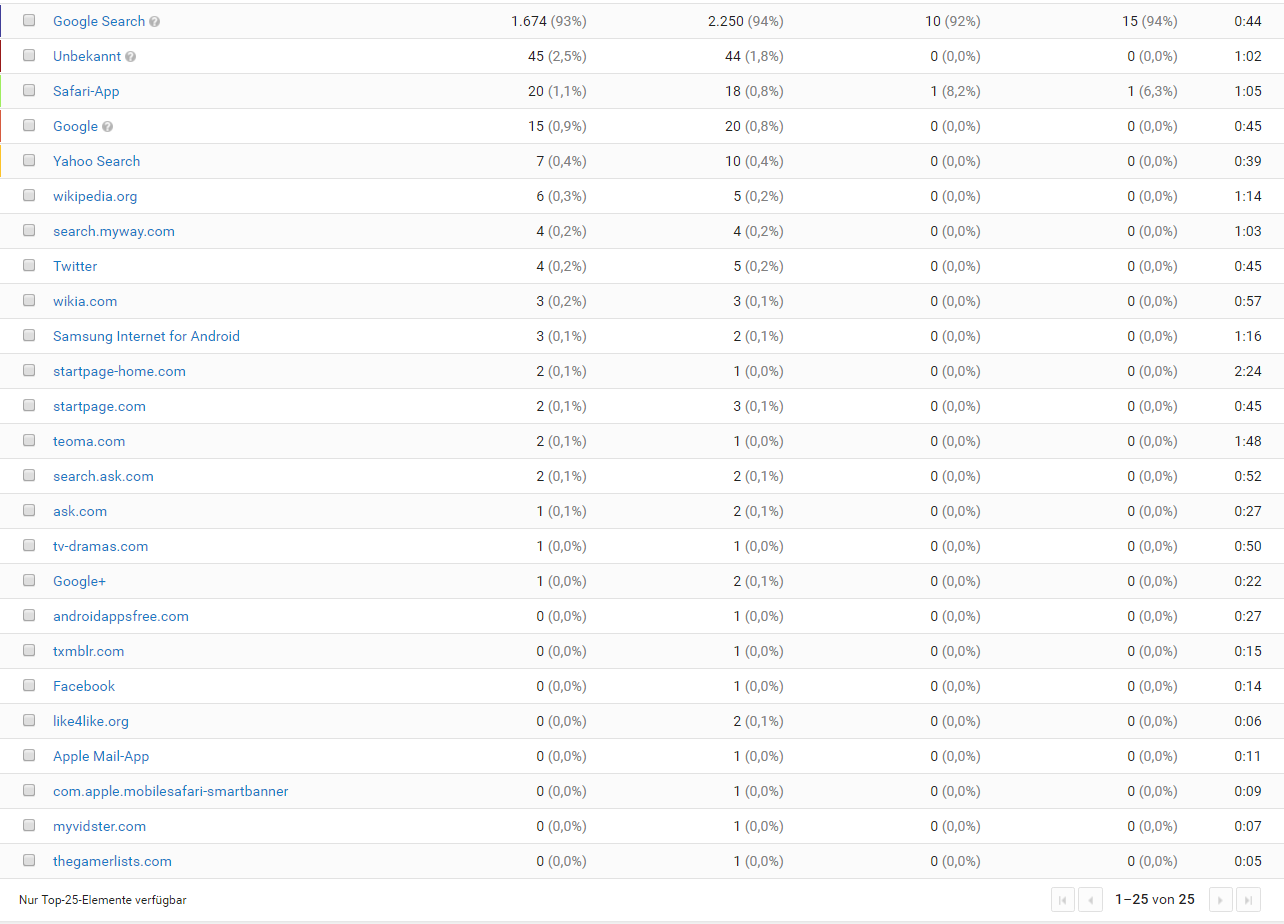
Task: Click help icon beside Unbekannt
Action: (x=131, y=57)
